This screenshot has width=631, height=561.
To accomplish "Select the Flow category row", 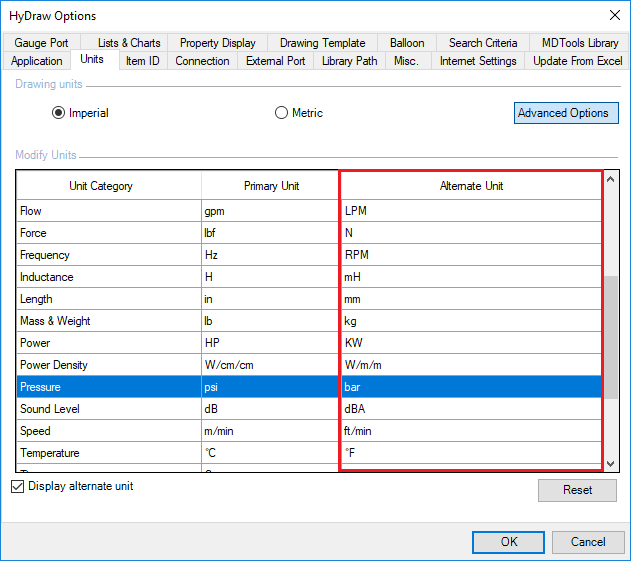I will coord(109,211).
